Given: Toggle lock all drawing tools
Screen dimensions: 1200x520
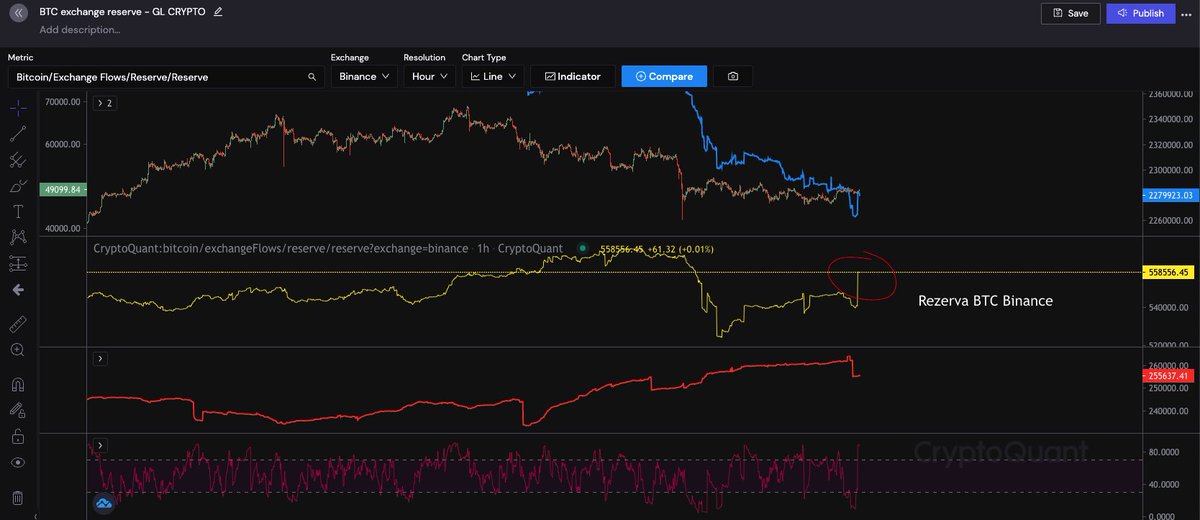Looking at the screenshot, I should point(18,437).
